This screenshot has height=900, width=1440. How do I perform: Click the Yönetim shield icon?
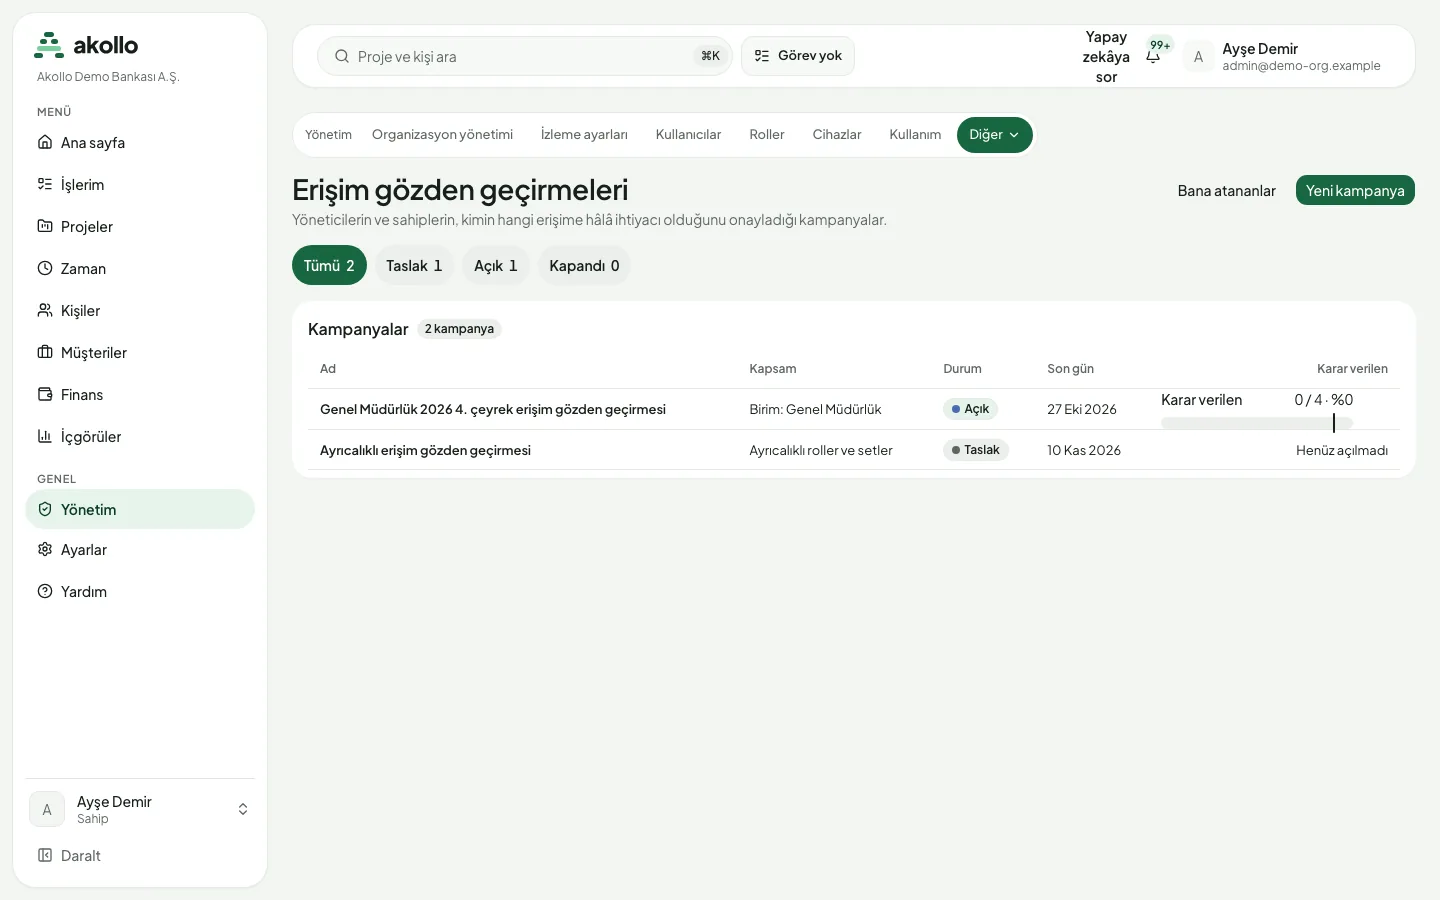(45, 509)
